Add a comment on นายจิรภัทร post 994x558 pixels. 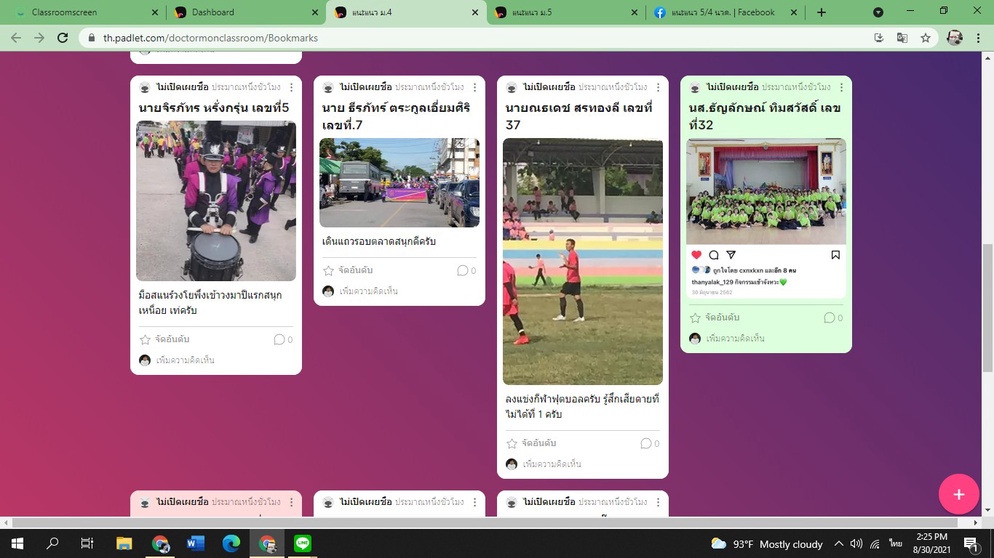(185, 360)
